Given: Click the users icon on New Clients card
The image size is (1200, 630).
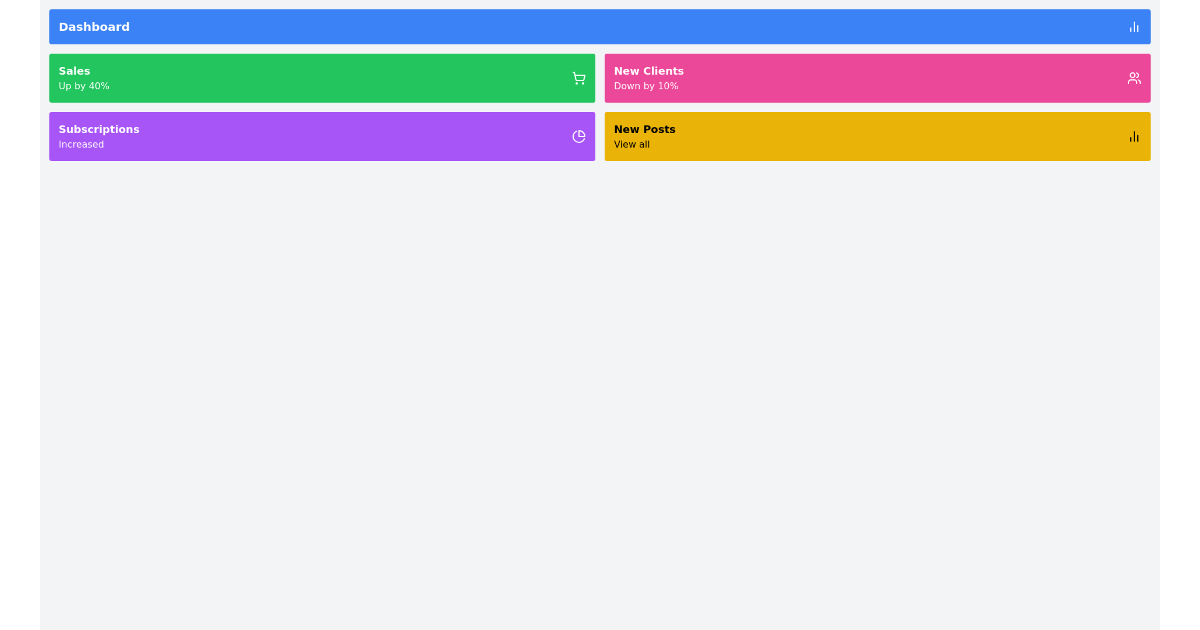Looking at the screenshot, I should click(1134, 78).
